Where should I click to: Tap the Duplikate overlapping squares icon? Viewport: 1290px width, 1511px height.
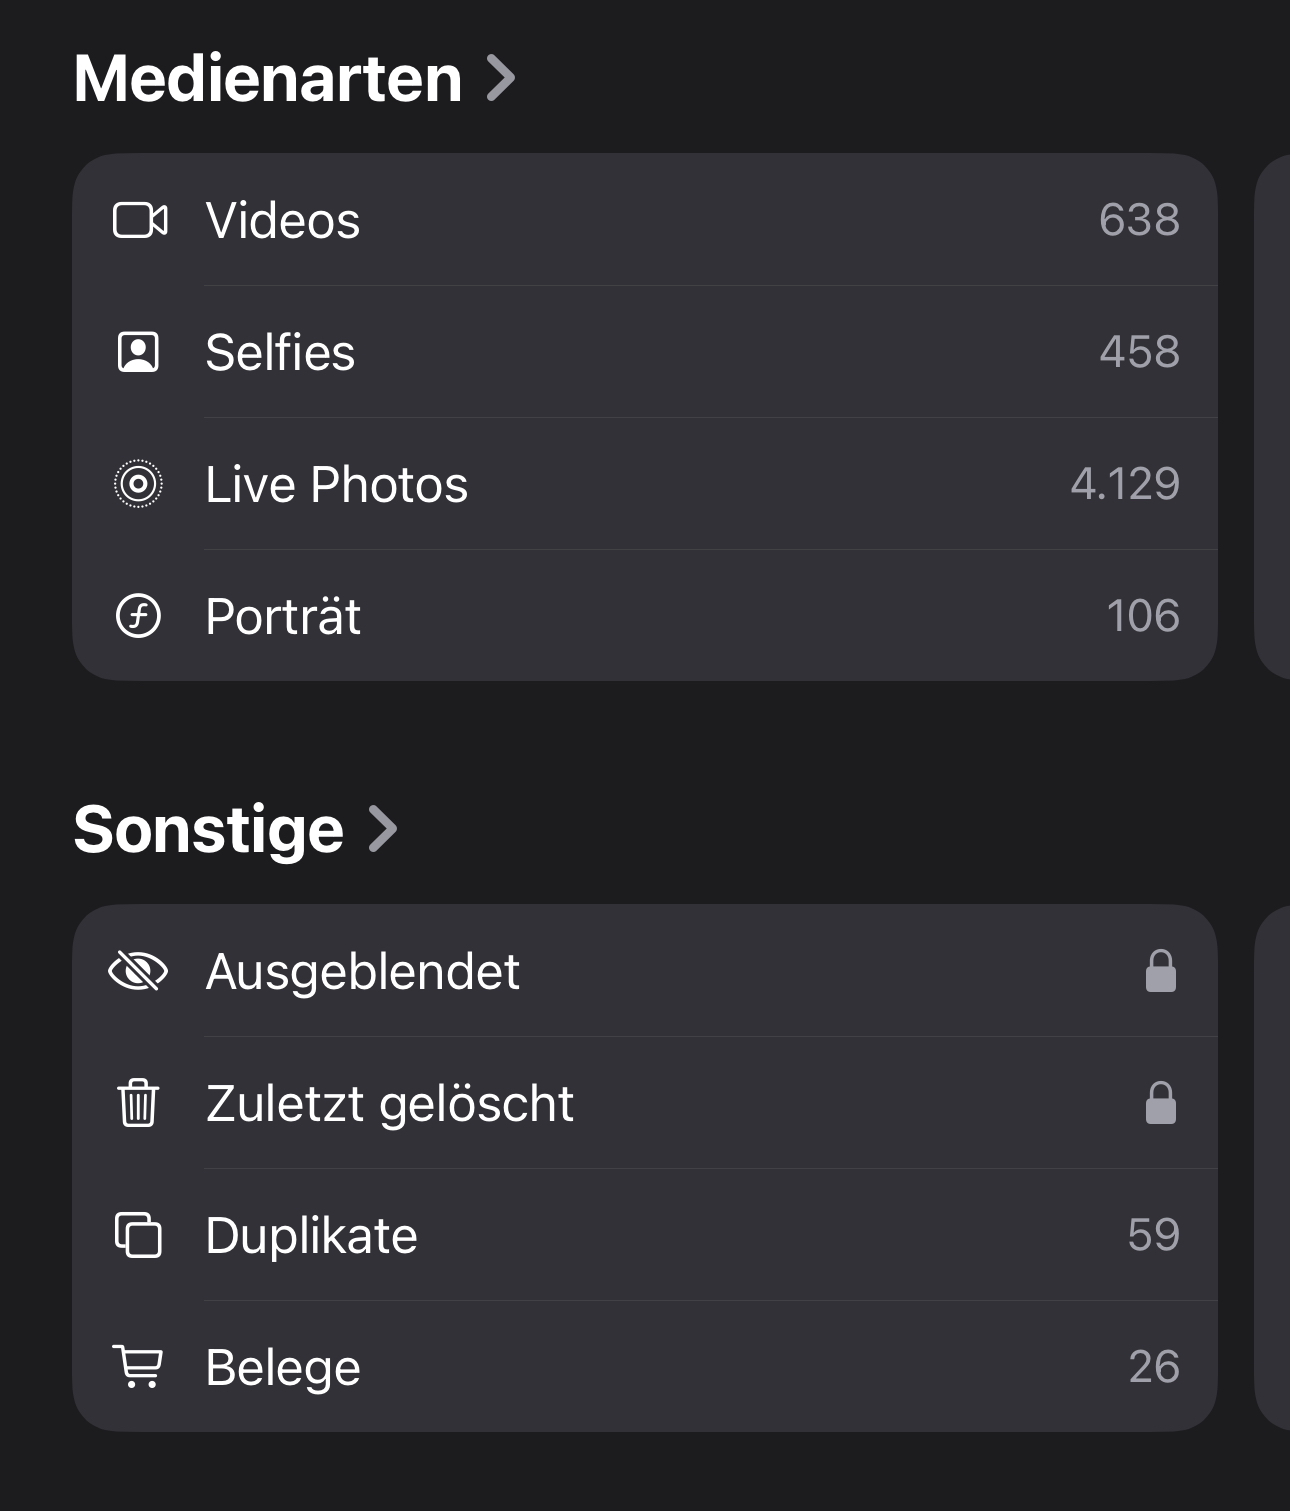point(138,1235)
